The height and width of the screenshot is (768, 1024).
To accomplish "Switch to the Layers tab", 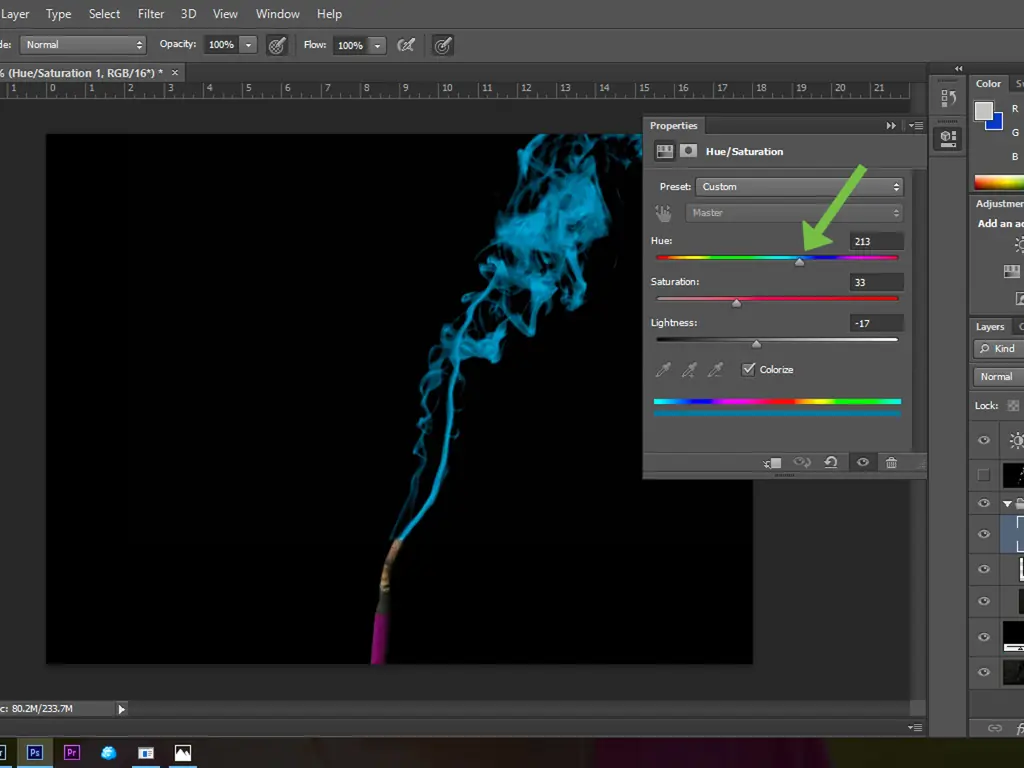I will (x=990, y=327).
